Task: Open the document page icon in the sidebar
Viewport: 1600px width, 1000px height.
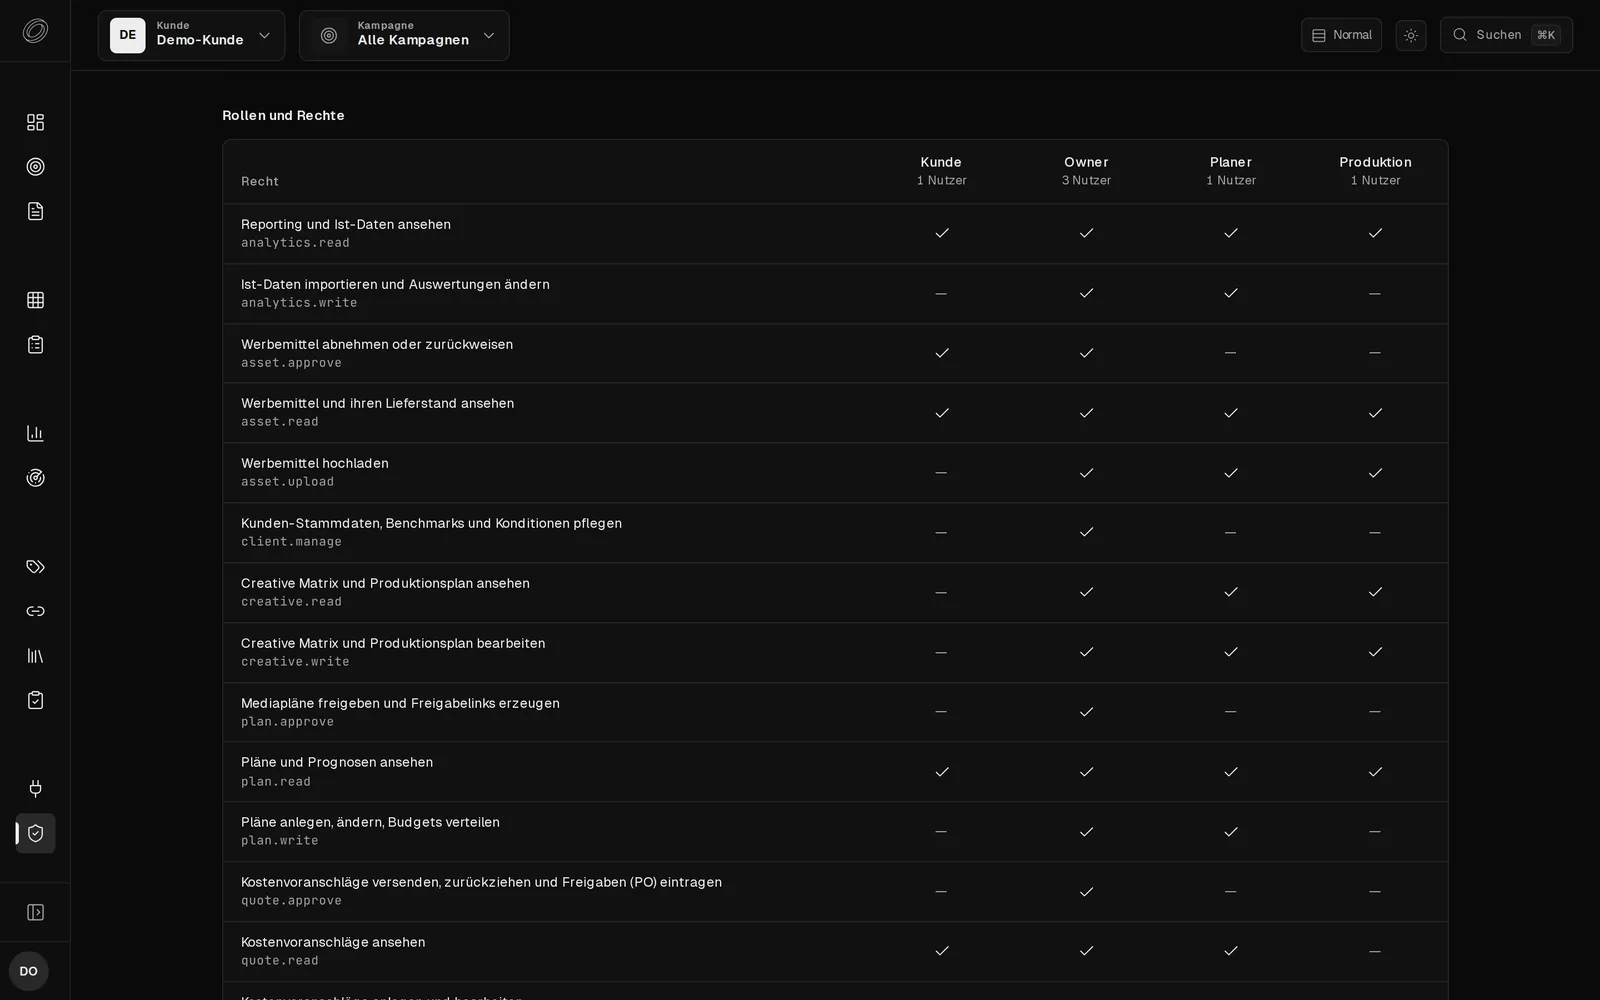Action: (x=35, y=211)
